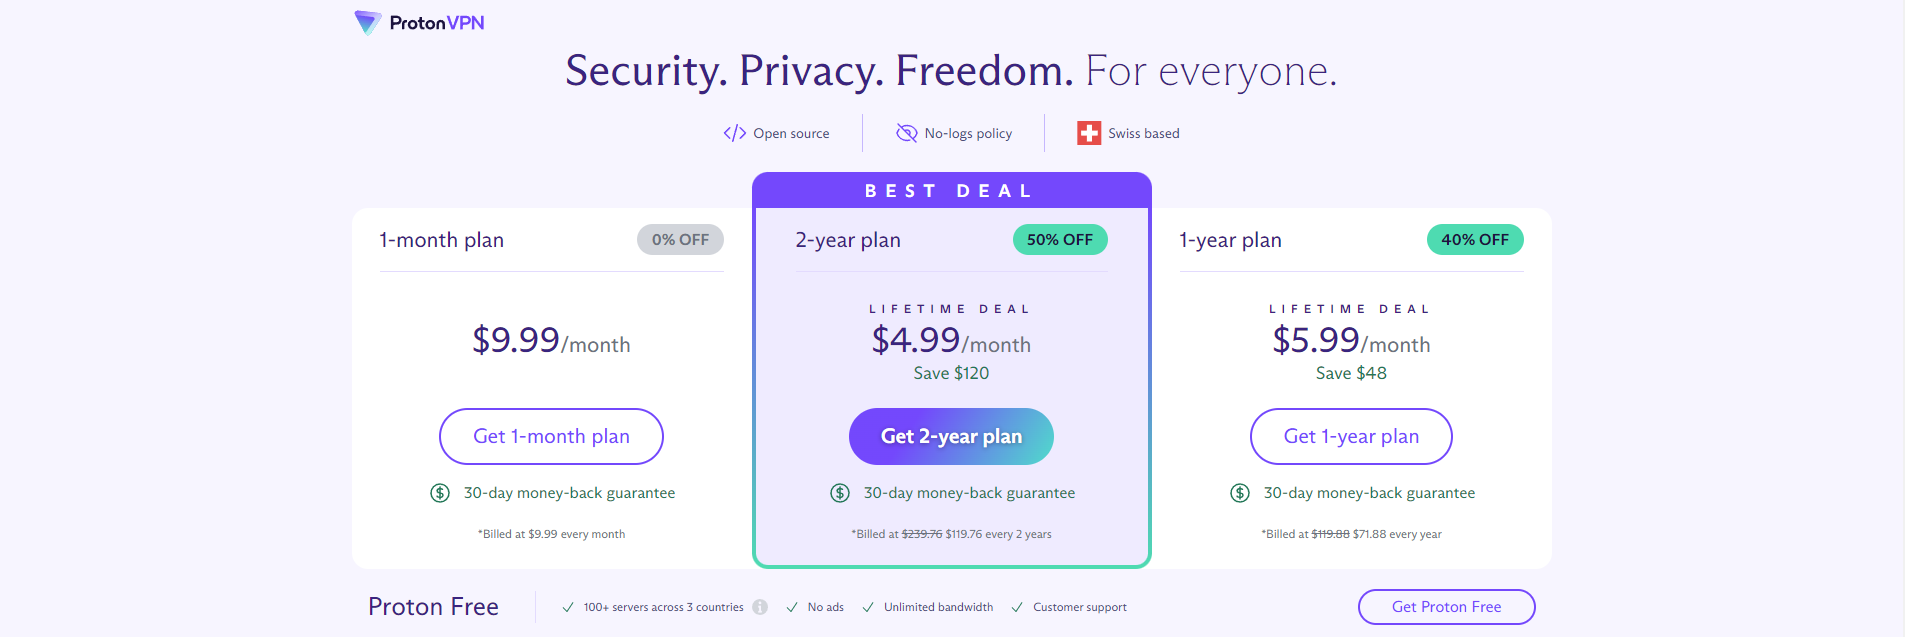
Task: Click money-back dollar icon under 2-year plan
Action: click(x=840, y=493)
